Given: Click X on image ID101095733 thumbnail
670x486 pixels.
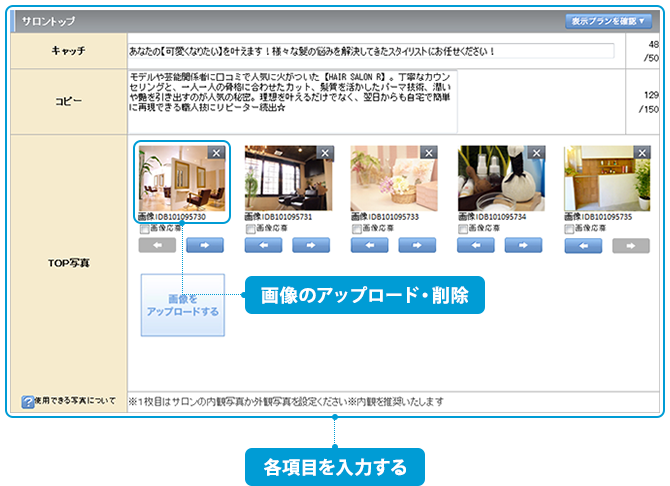Looking at the screenshot, I should pos(429,152).
